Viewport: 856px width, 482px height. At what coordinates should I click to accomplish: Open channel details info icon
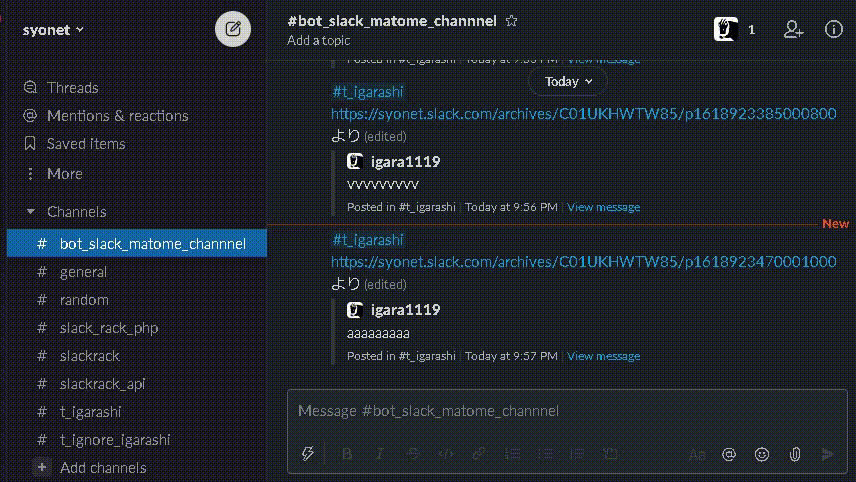(833, 29)
